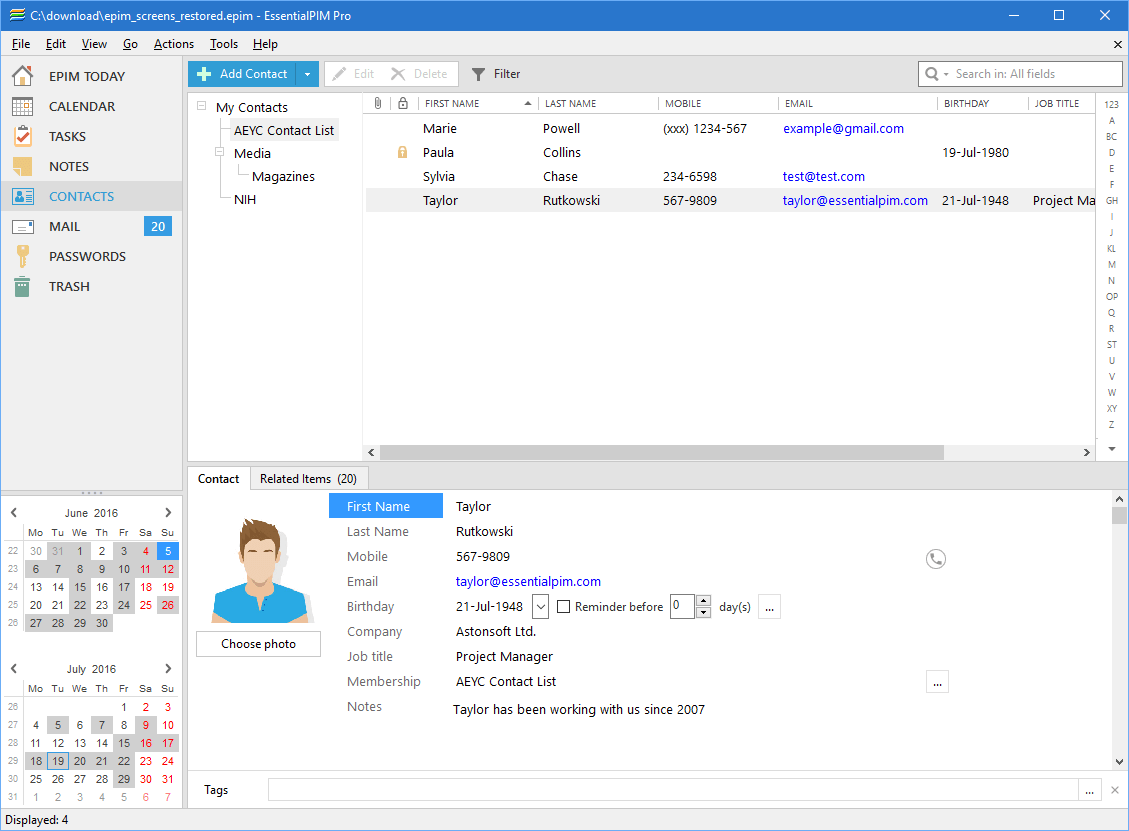
Task: Open the File menu
Action: [21, 44]
